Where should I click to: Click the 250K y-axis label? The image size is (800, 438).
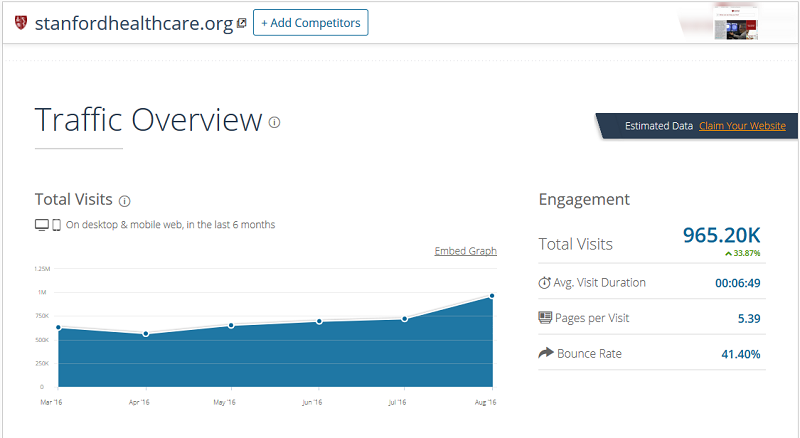(42, 363)
